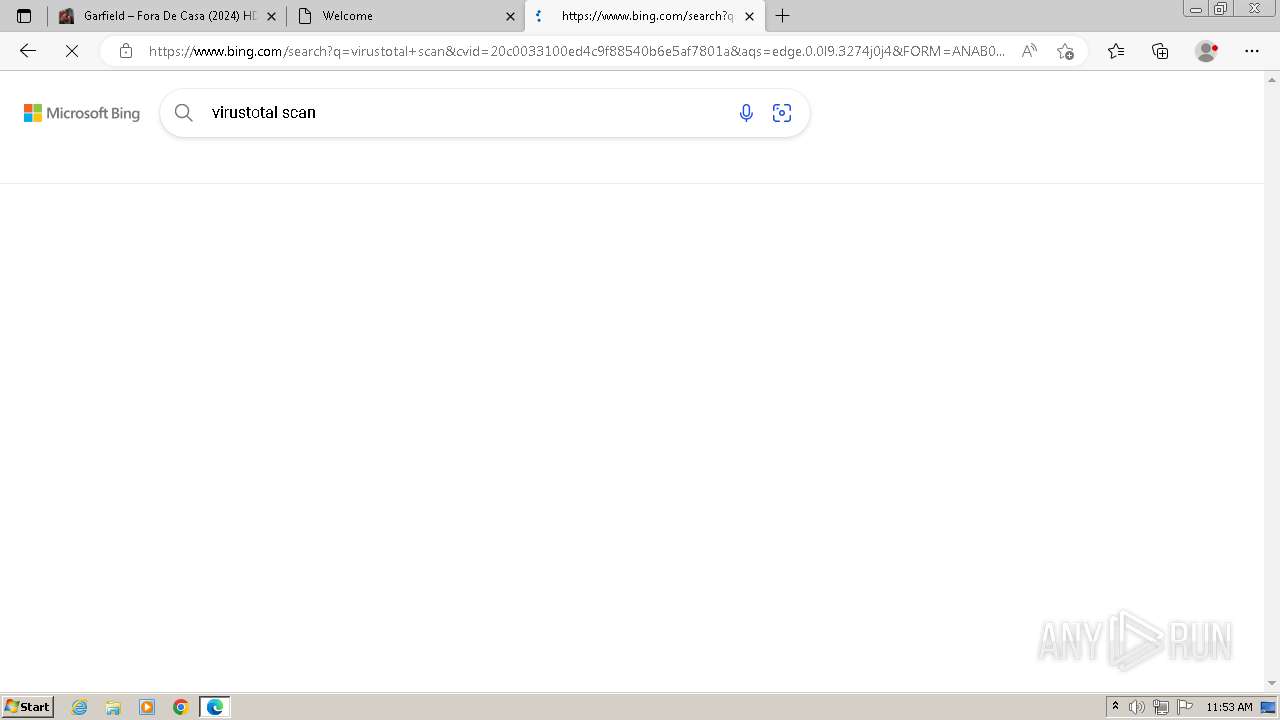Screen dimensions: 1280x720
Task: Search using voice microphone icon
Action: point(746,113)
